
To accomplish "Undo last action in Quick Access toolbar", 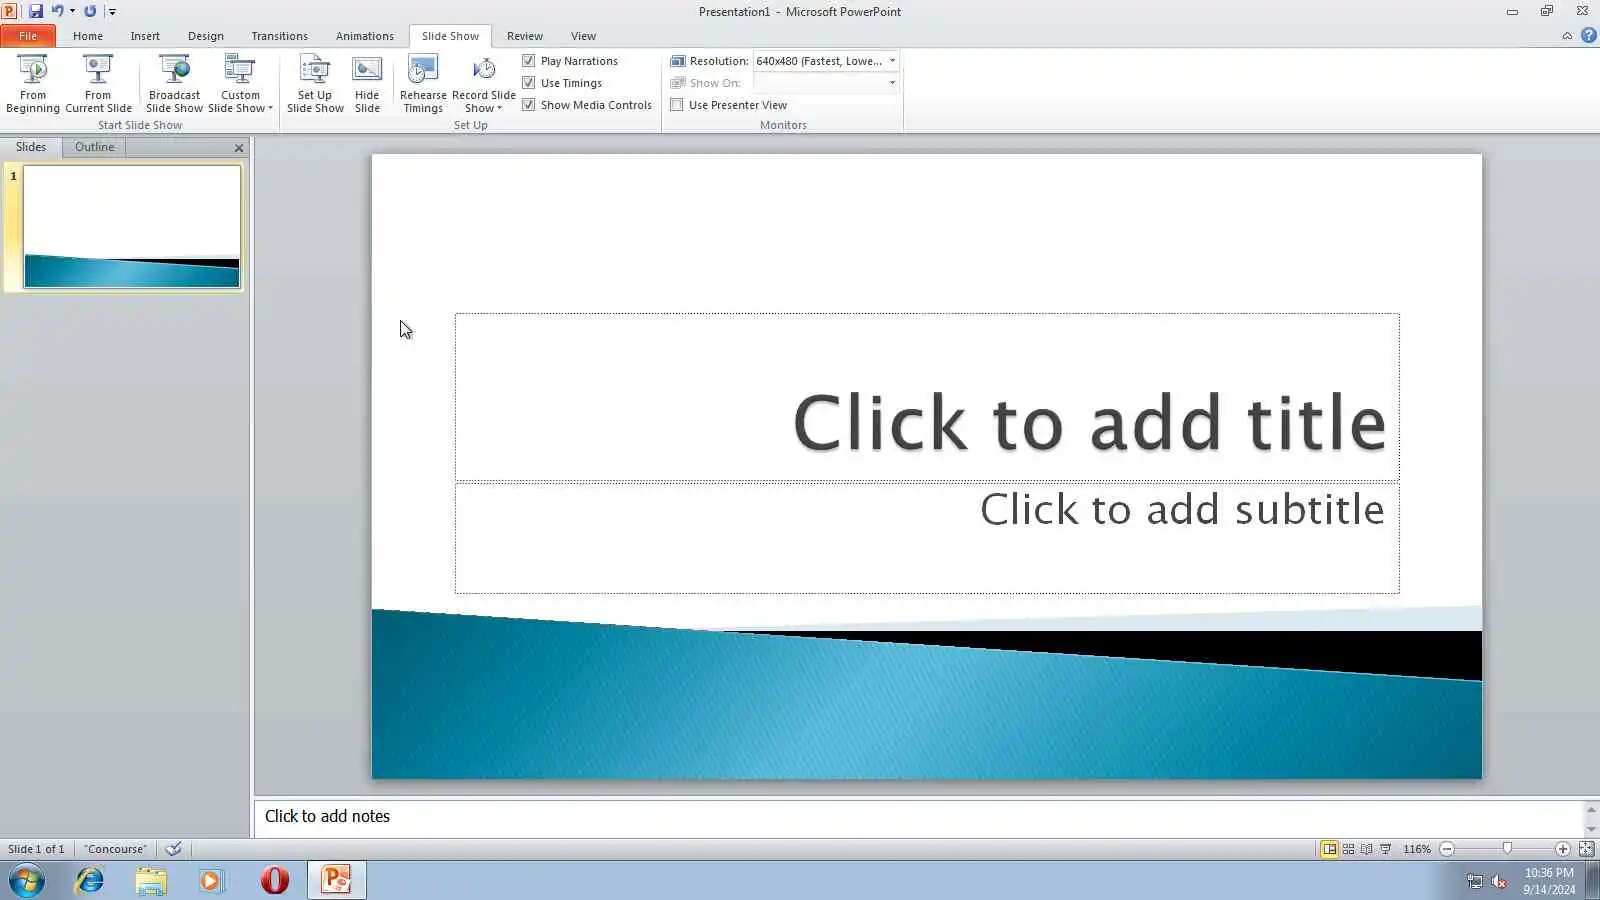I will tap(58, 11).
